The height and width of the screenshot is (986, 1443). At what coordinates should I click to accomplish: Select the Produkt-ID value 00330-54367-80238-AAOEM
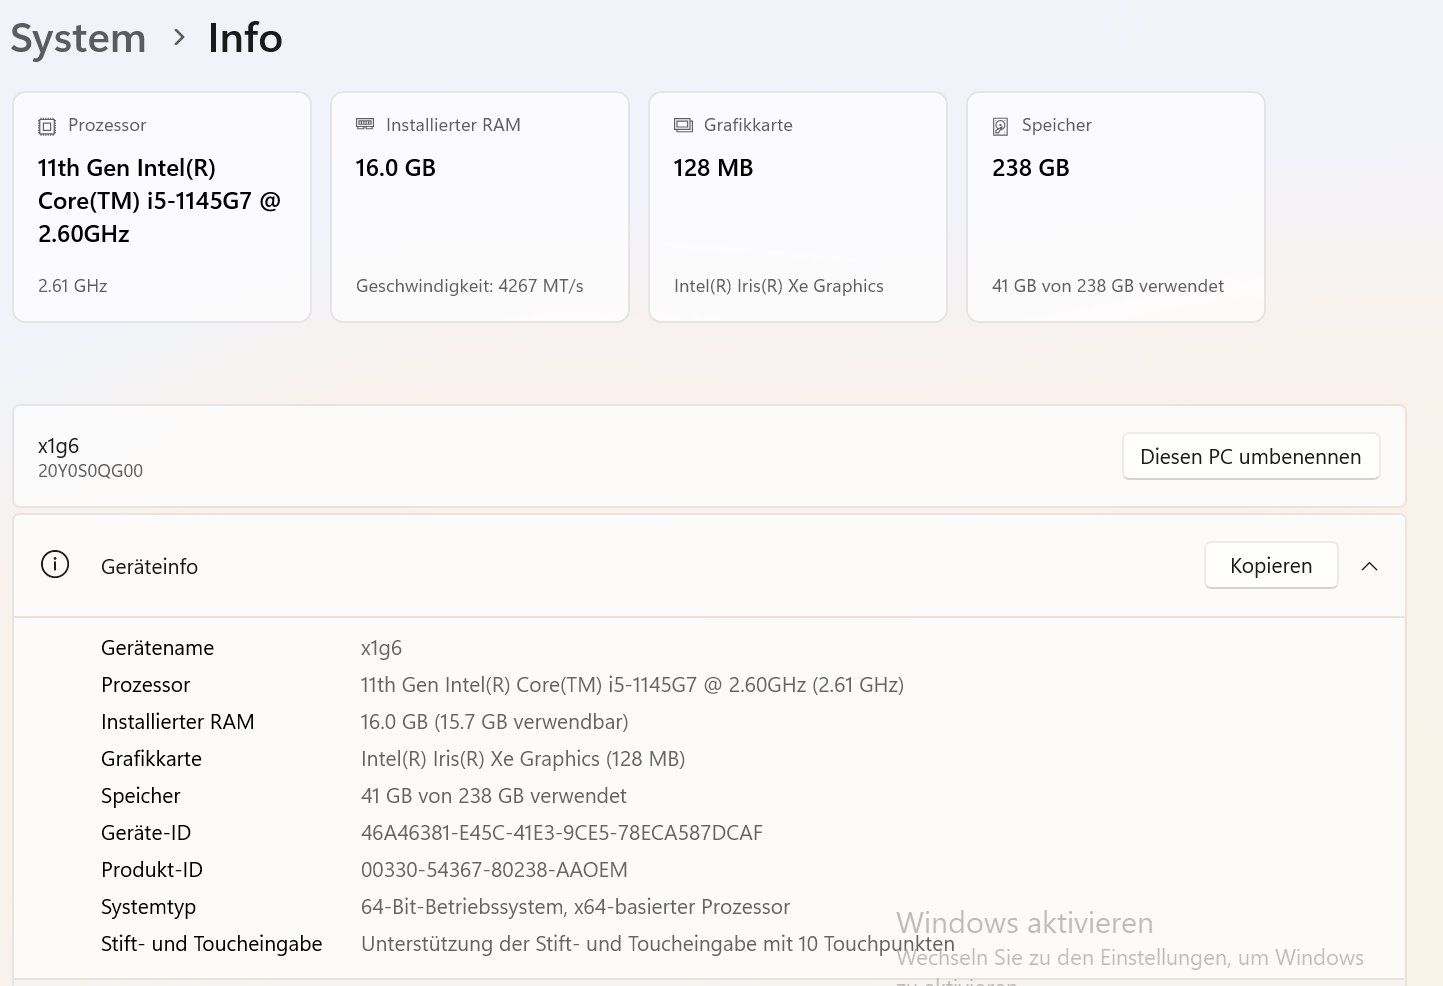494,870
